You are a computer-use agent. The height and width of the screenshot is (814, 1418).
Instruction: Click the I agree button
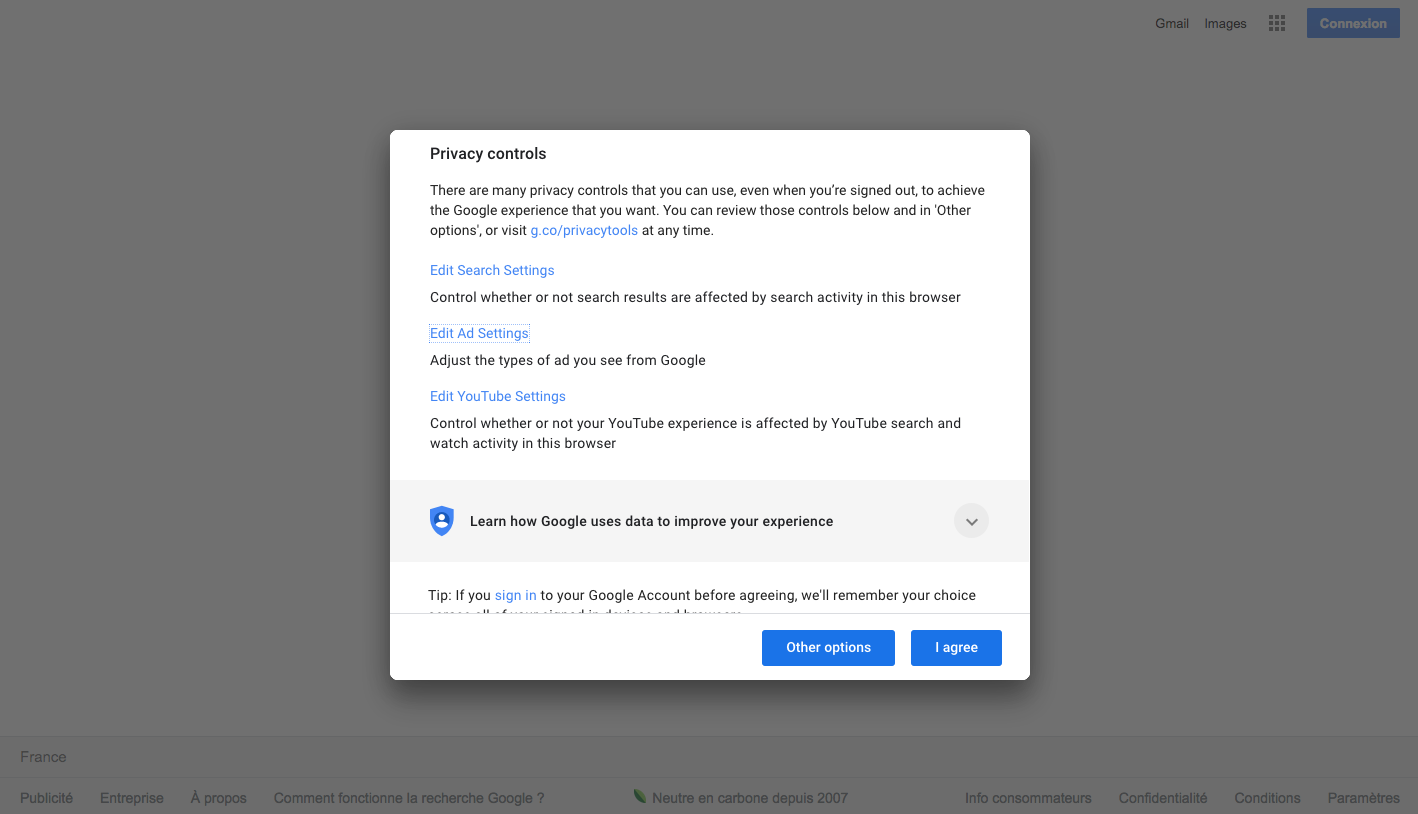tap(956, 648)
